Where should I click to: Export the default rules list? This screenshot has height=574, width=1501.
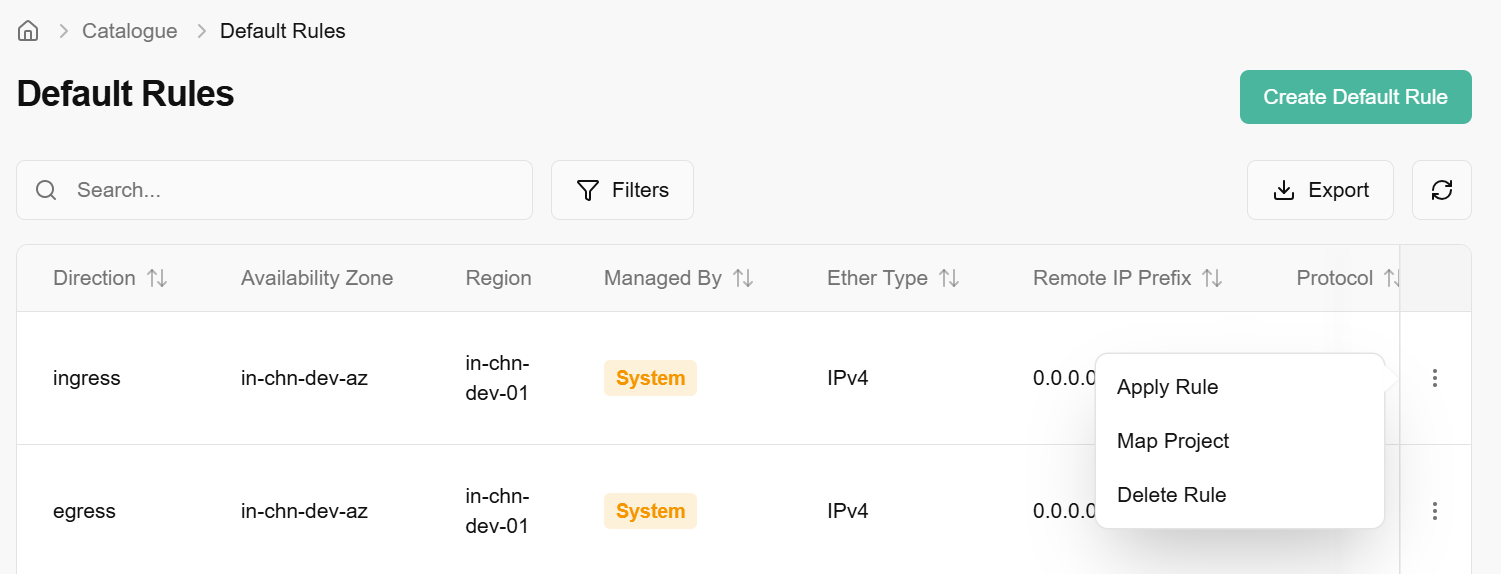[1320, 190]
